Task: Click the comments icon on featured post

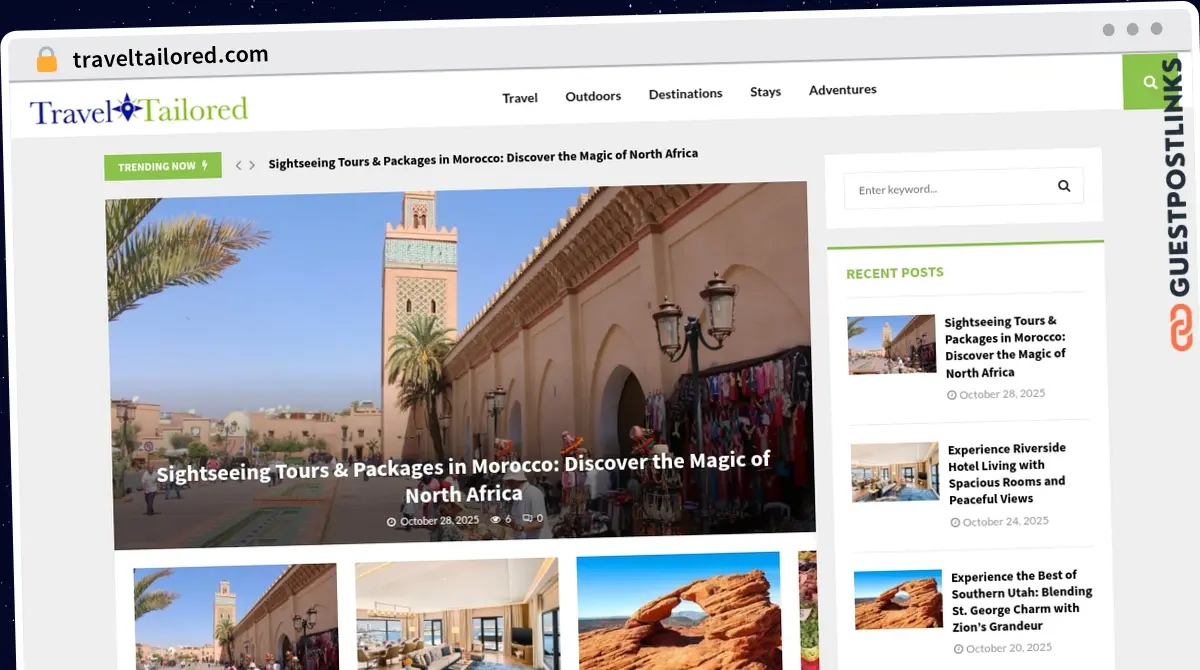Action: pyautogui.click(x=527, y=519)
